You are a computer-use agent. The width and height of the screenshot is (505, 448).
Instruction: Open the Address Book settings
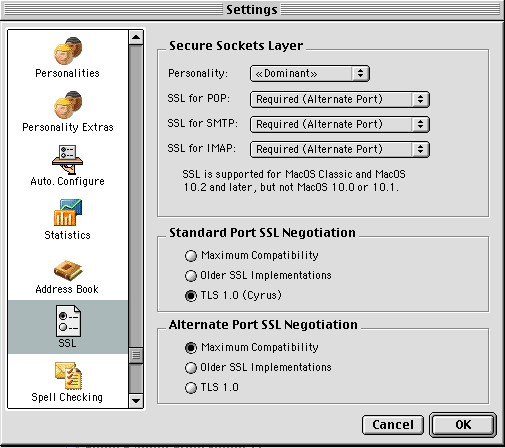tap(68, 276)
